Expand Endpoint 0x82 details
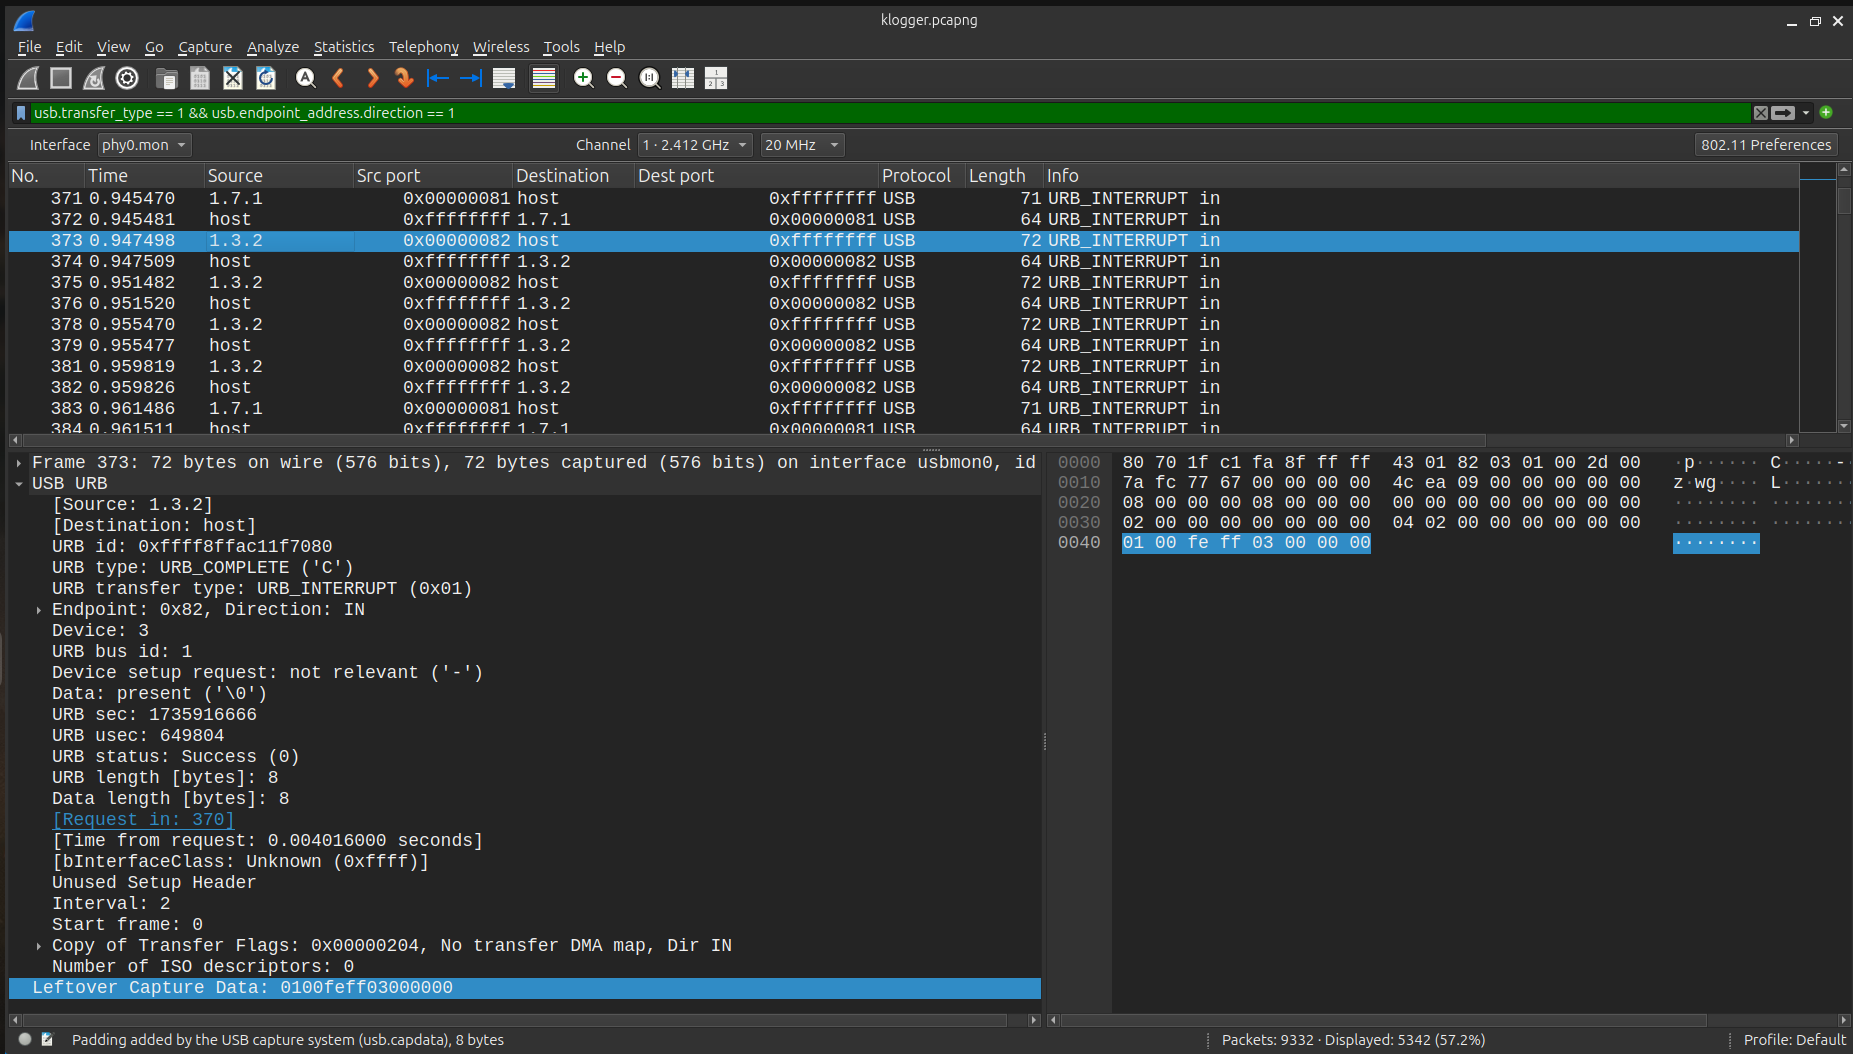This screenshot has width=1853, height=1054. (39, 610)
